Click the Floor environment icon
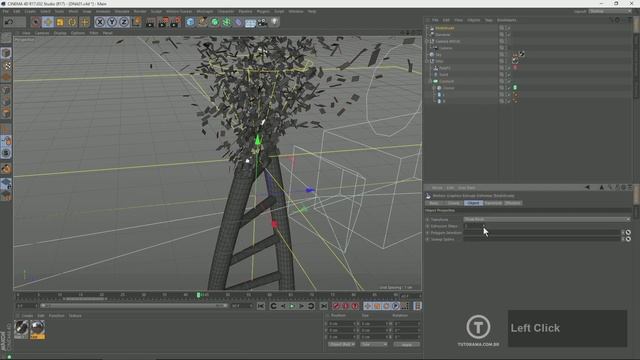The height and width of the screenshot is (360, 640). [250, 22]
